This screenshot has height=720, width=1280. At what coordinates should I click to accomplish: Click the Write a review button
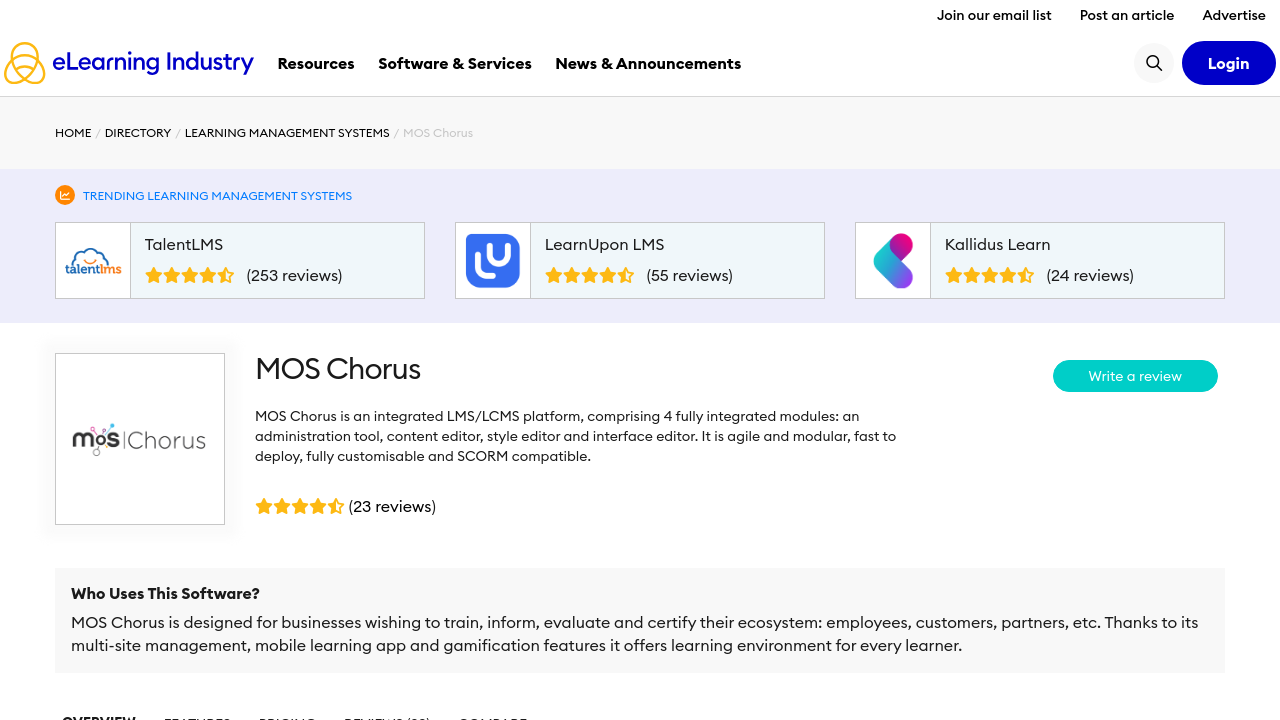(x=1135, y=376)
